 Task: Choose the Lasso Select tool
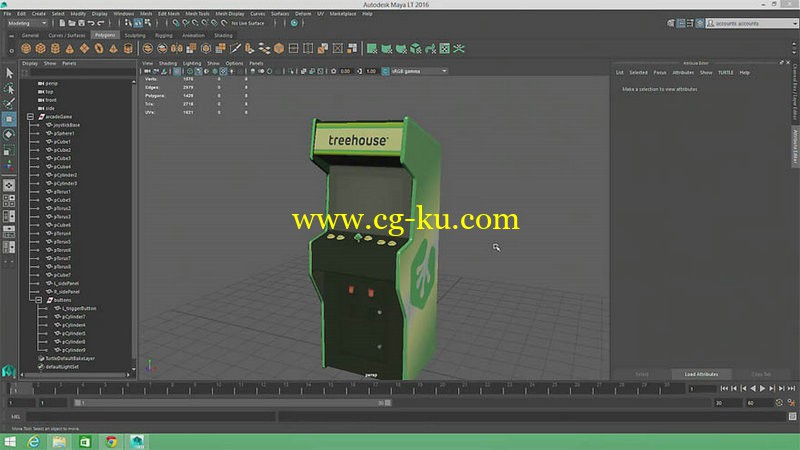[x=9, y=88]
